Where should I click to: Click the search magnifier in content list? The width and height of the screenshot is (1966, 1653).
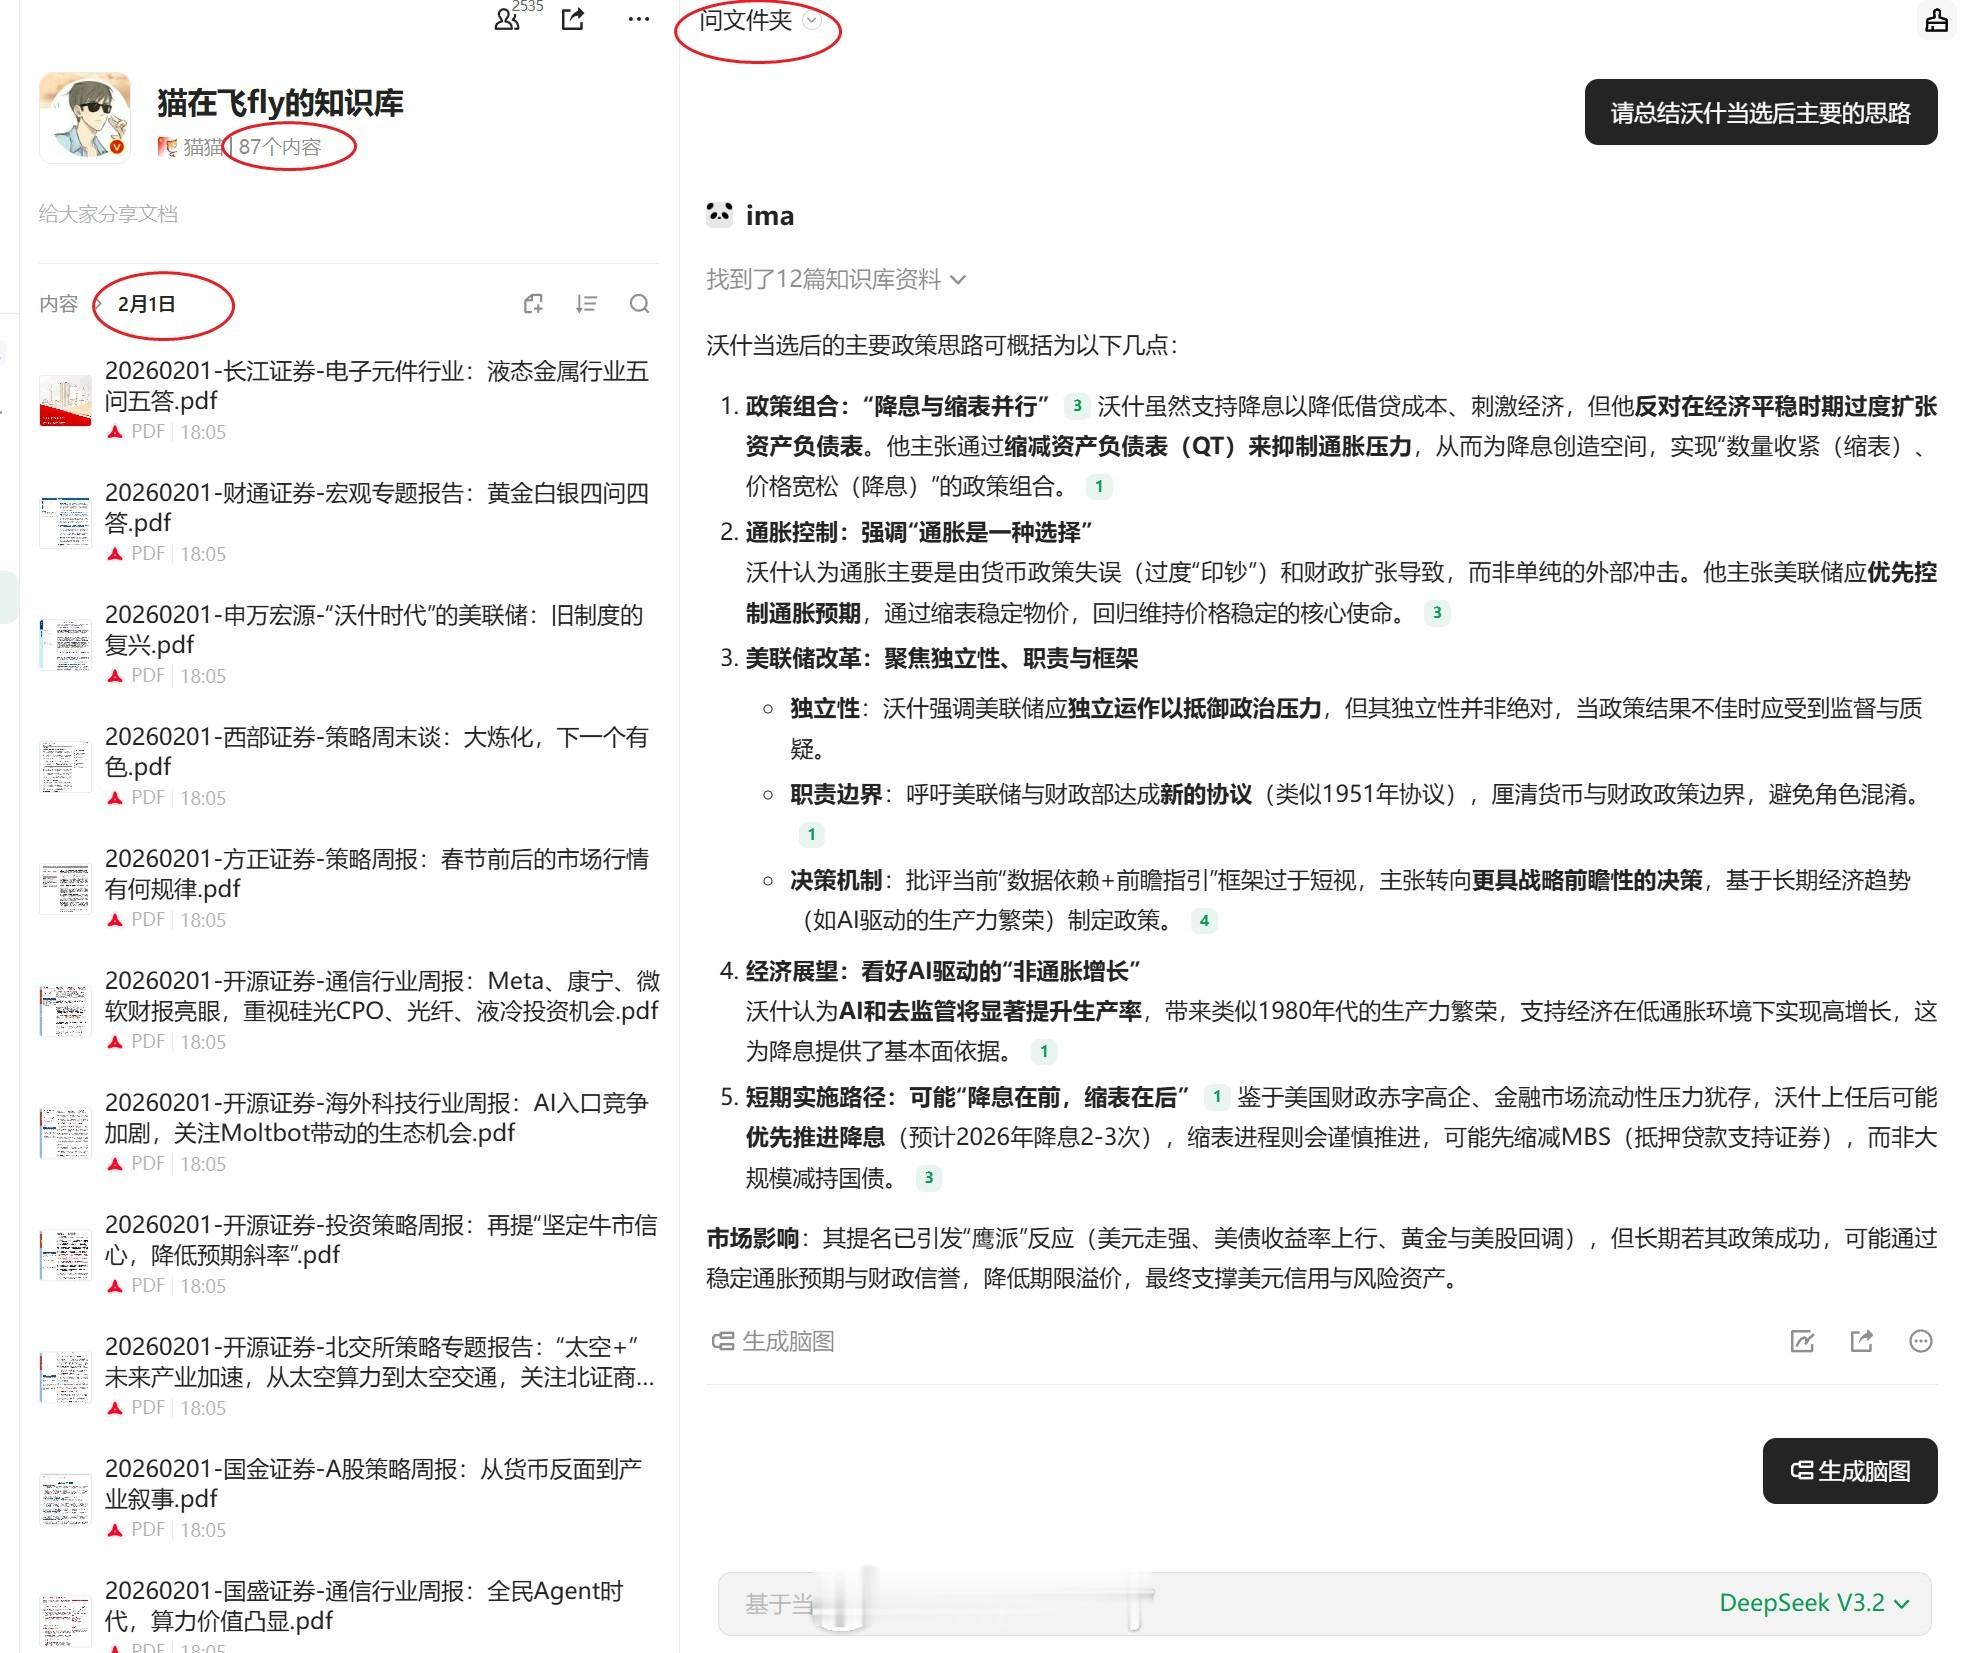tap(640, 304)
